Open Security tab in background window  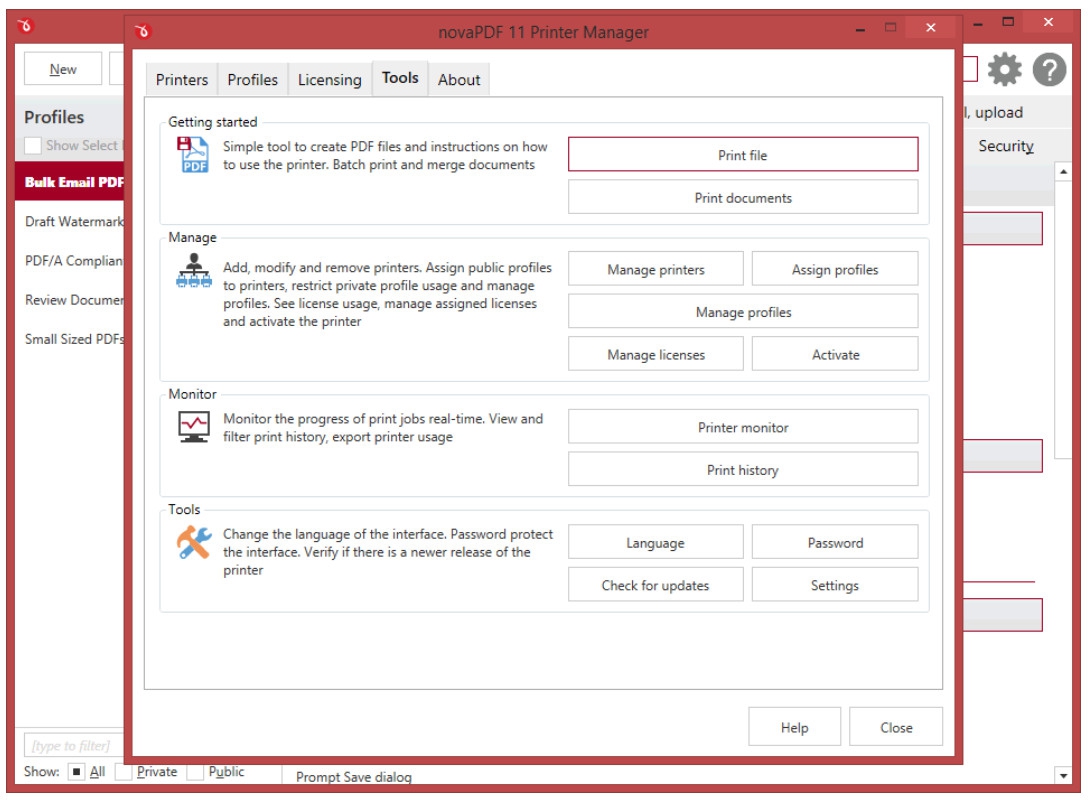pos(1006,146)
